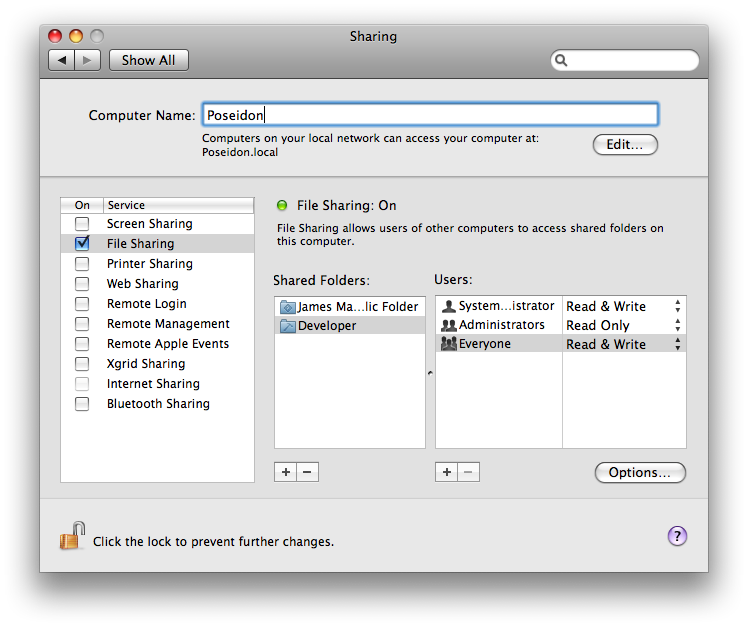Image resolution: width=748 pixels, height=627 pixels.
Task: Click the Developer folder icon
Action: click(288, 325)
